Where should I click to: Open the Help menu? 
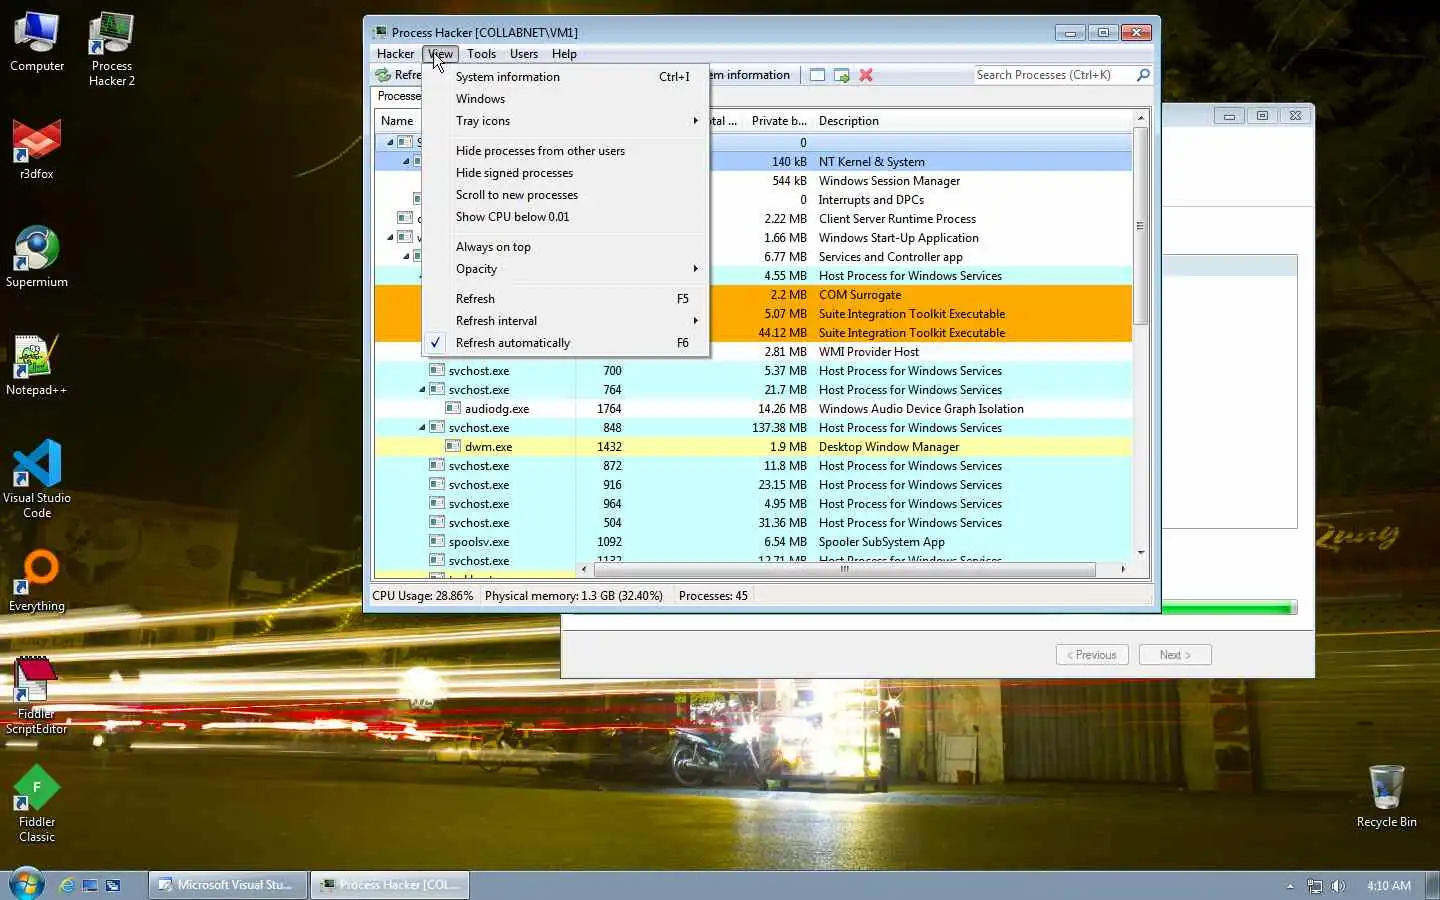pos(564,54)
